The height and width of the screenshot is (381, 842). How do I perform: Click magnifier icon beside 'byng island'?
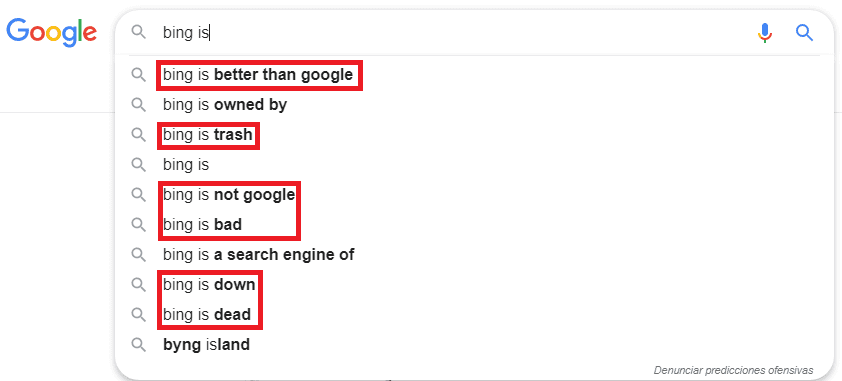point(139,344)
